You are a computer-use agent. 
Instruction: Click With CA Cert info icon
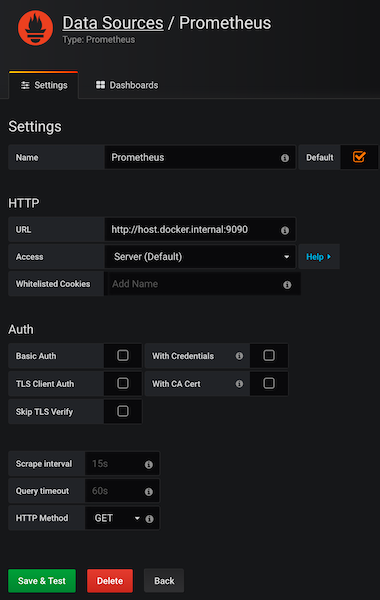(x=239, y=383)
